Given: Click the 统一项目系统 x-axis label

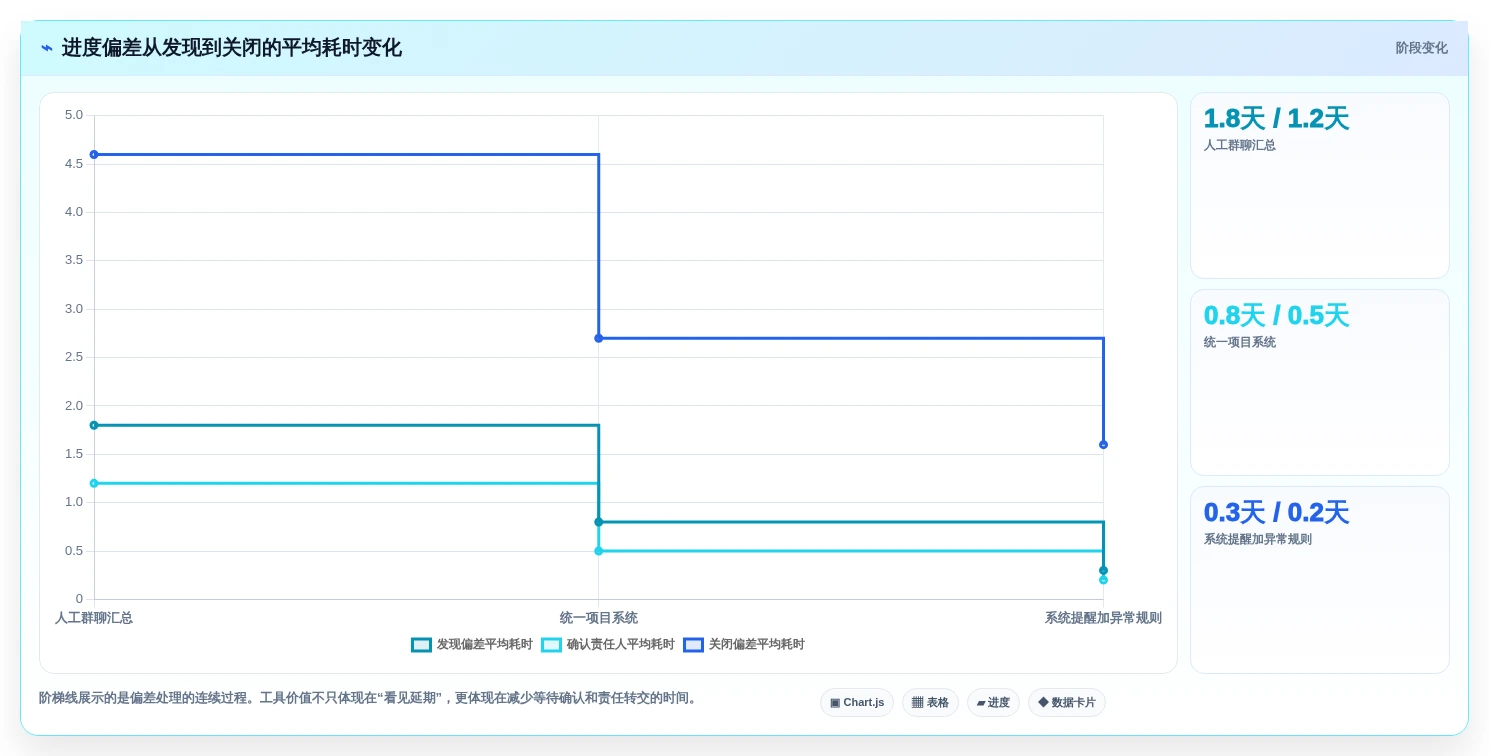Looking at the screenshot, I should tap(599, 618).
